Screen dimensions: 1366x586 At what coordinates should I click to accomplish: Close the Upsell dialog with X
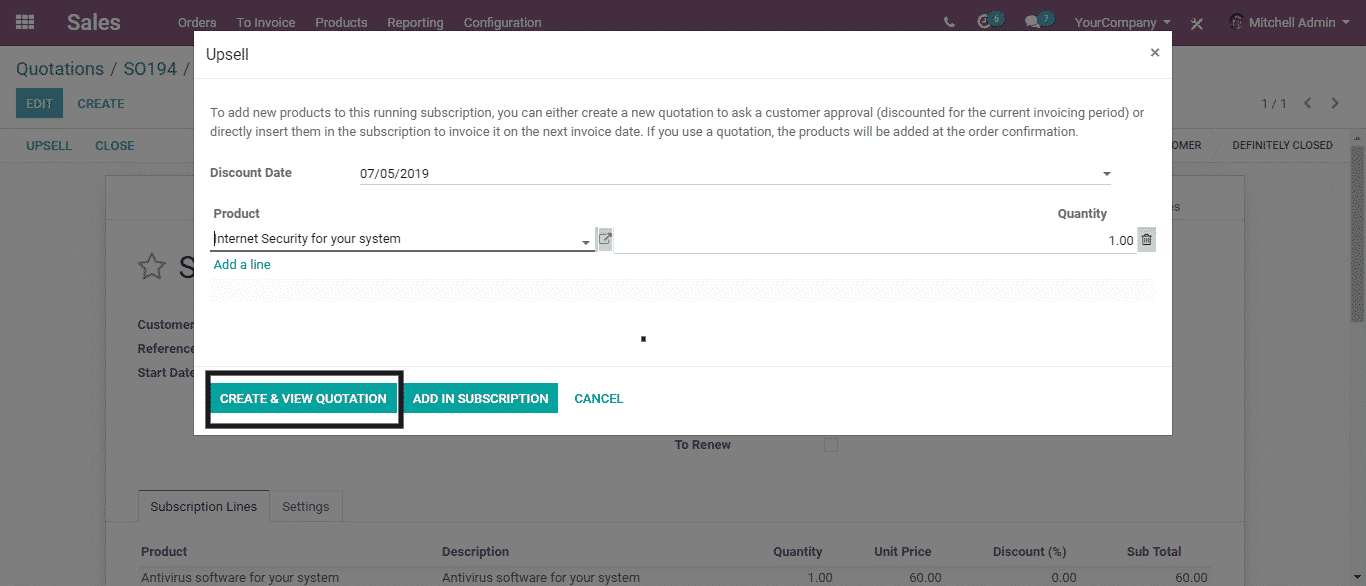click(1154, 53)
